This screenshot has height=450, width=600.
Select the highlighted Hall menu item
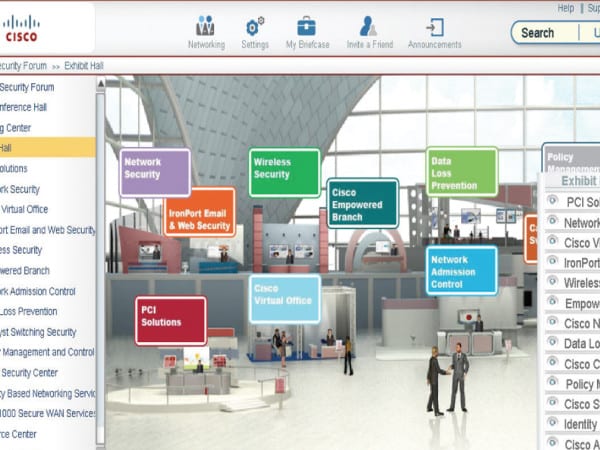tap(47, 148)
